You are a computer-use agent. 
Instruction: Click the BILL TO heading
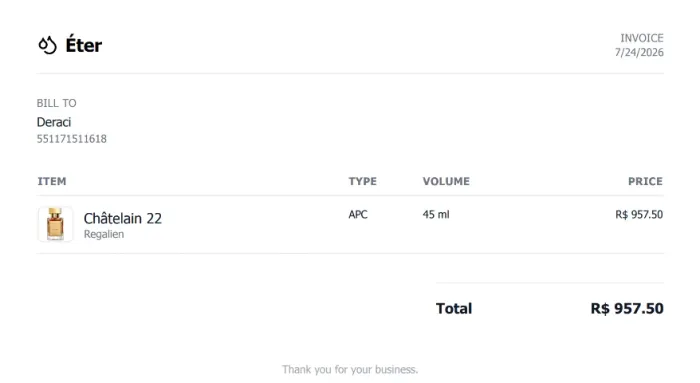coord(56,103)
